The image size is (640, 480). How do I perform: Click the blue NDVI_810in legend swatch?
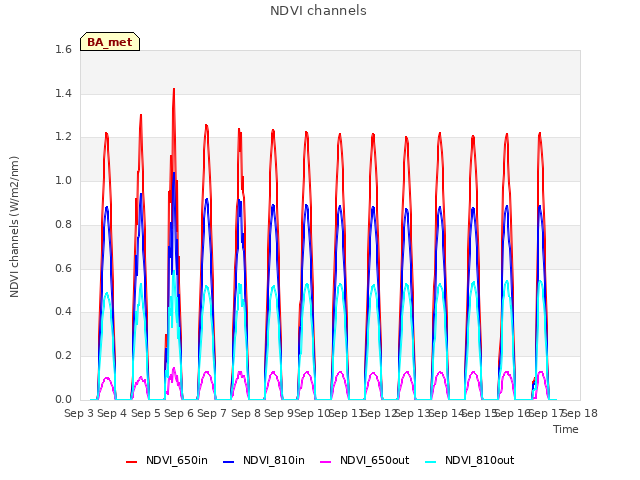229,462
